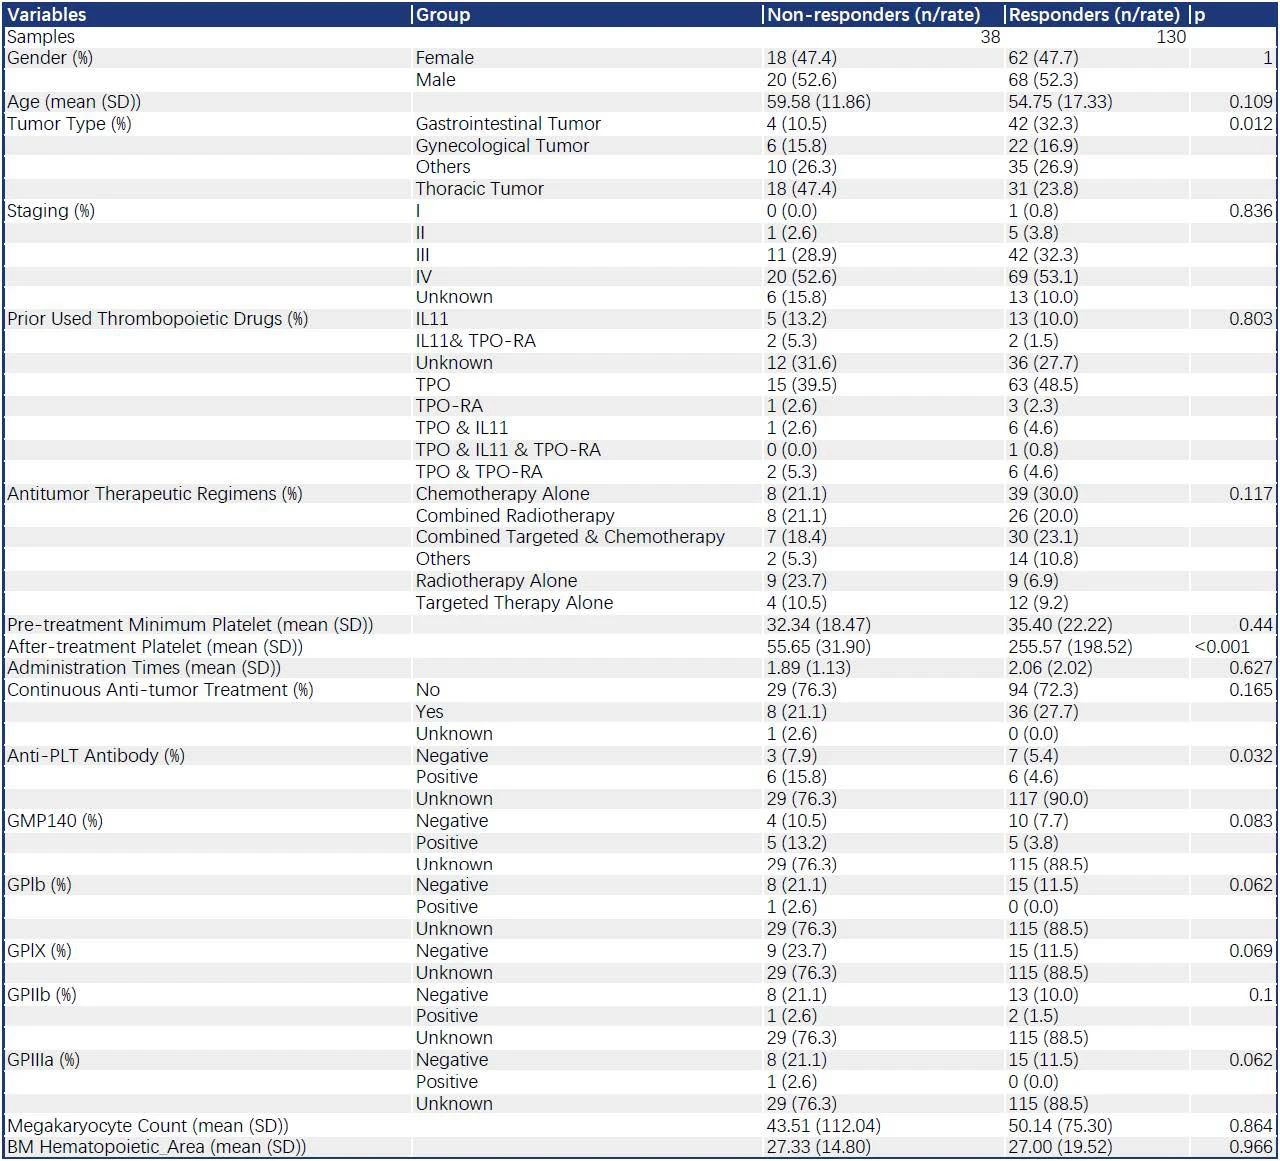
Task: Click Chemotherapy Alone group cell
Action: coord(503,494)
